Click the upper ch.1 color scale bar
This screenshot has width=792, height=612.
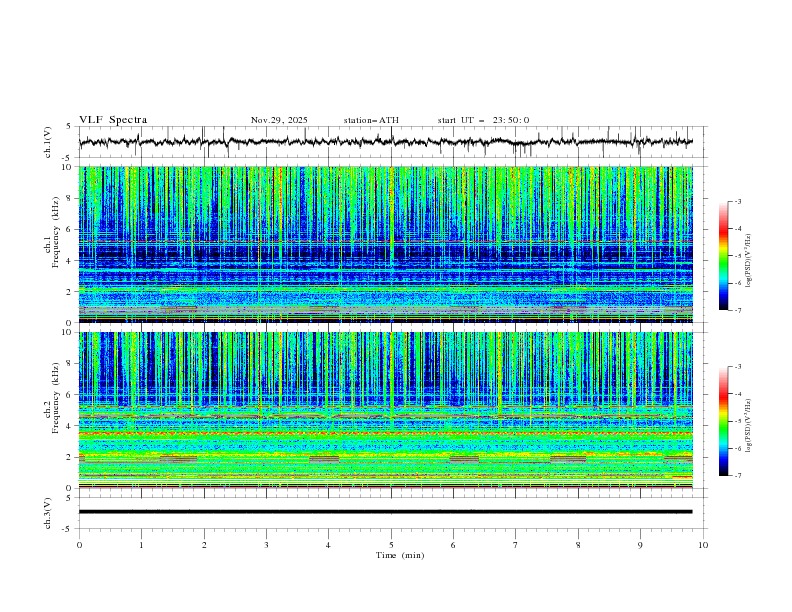723,256
